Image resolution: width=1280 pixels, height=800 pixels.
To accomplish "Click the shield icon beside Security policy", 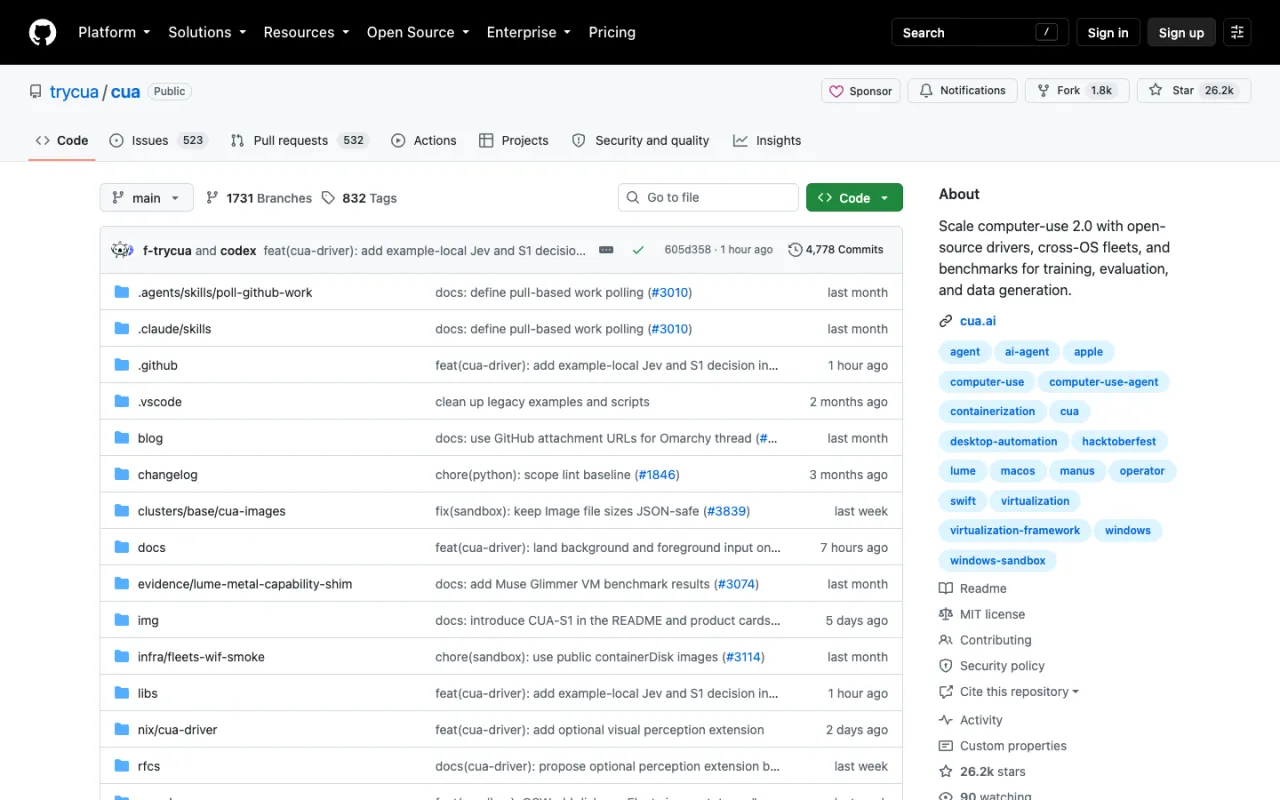I will [x=946, y=666].
